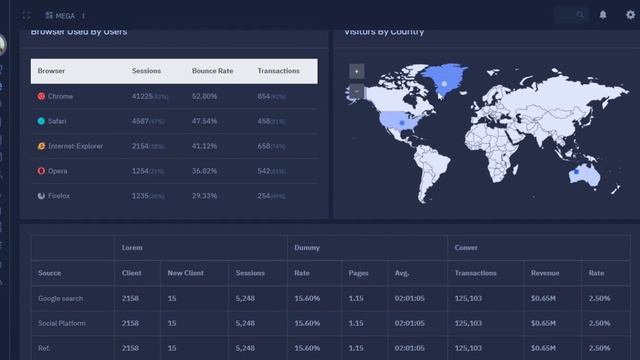The width and height of the screenshot is (640, 360).
Task: Click the Source column header
Action: coord(49,273)
